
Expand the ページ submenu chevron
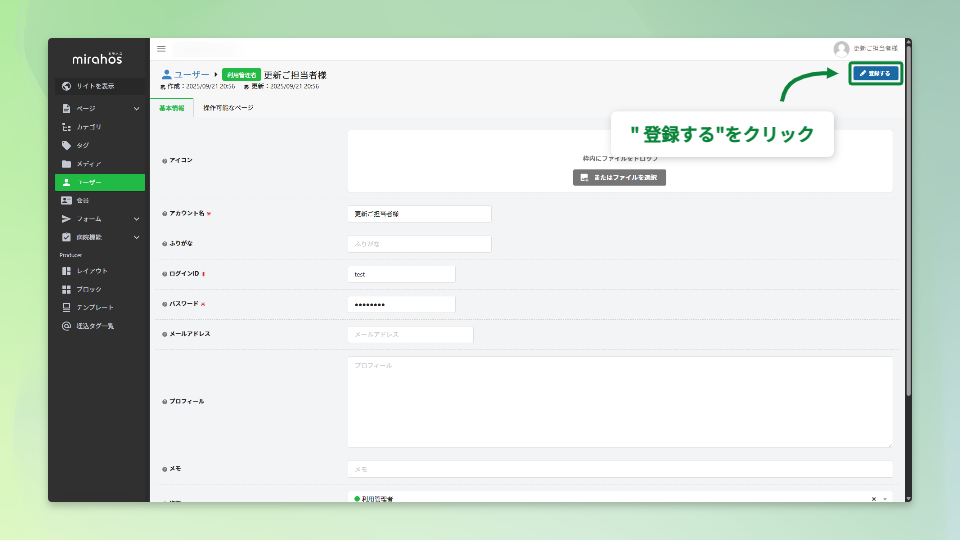click(137, 108)
